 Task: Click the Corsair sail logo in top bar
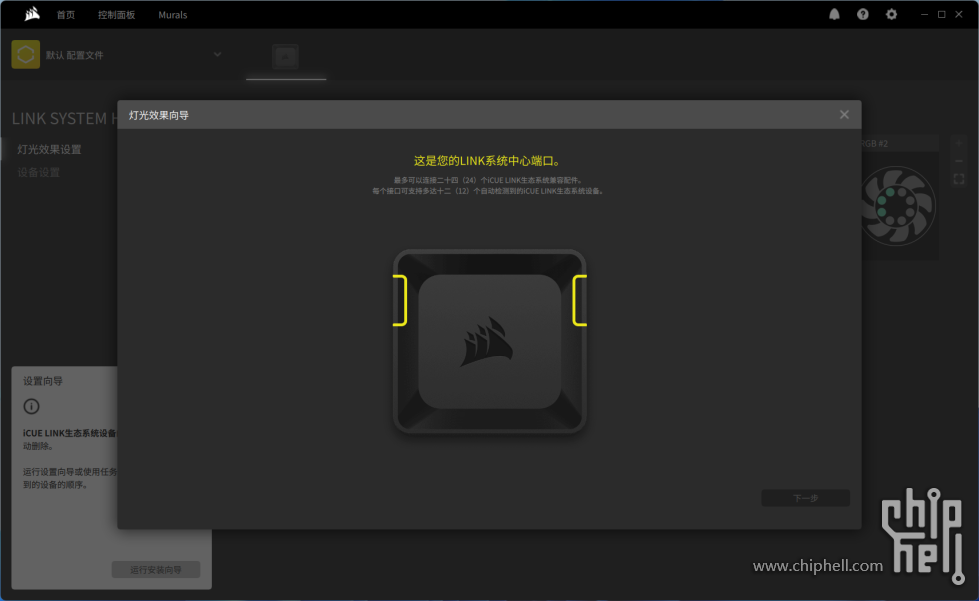(x=32, y=14)
